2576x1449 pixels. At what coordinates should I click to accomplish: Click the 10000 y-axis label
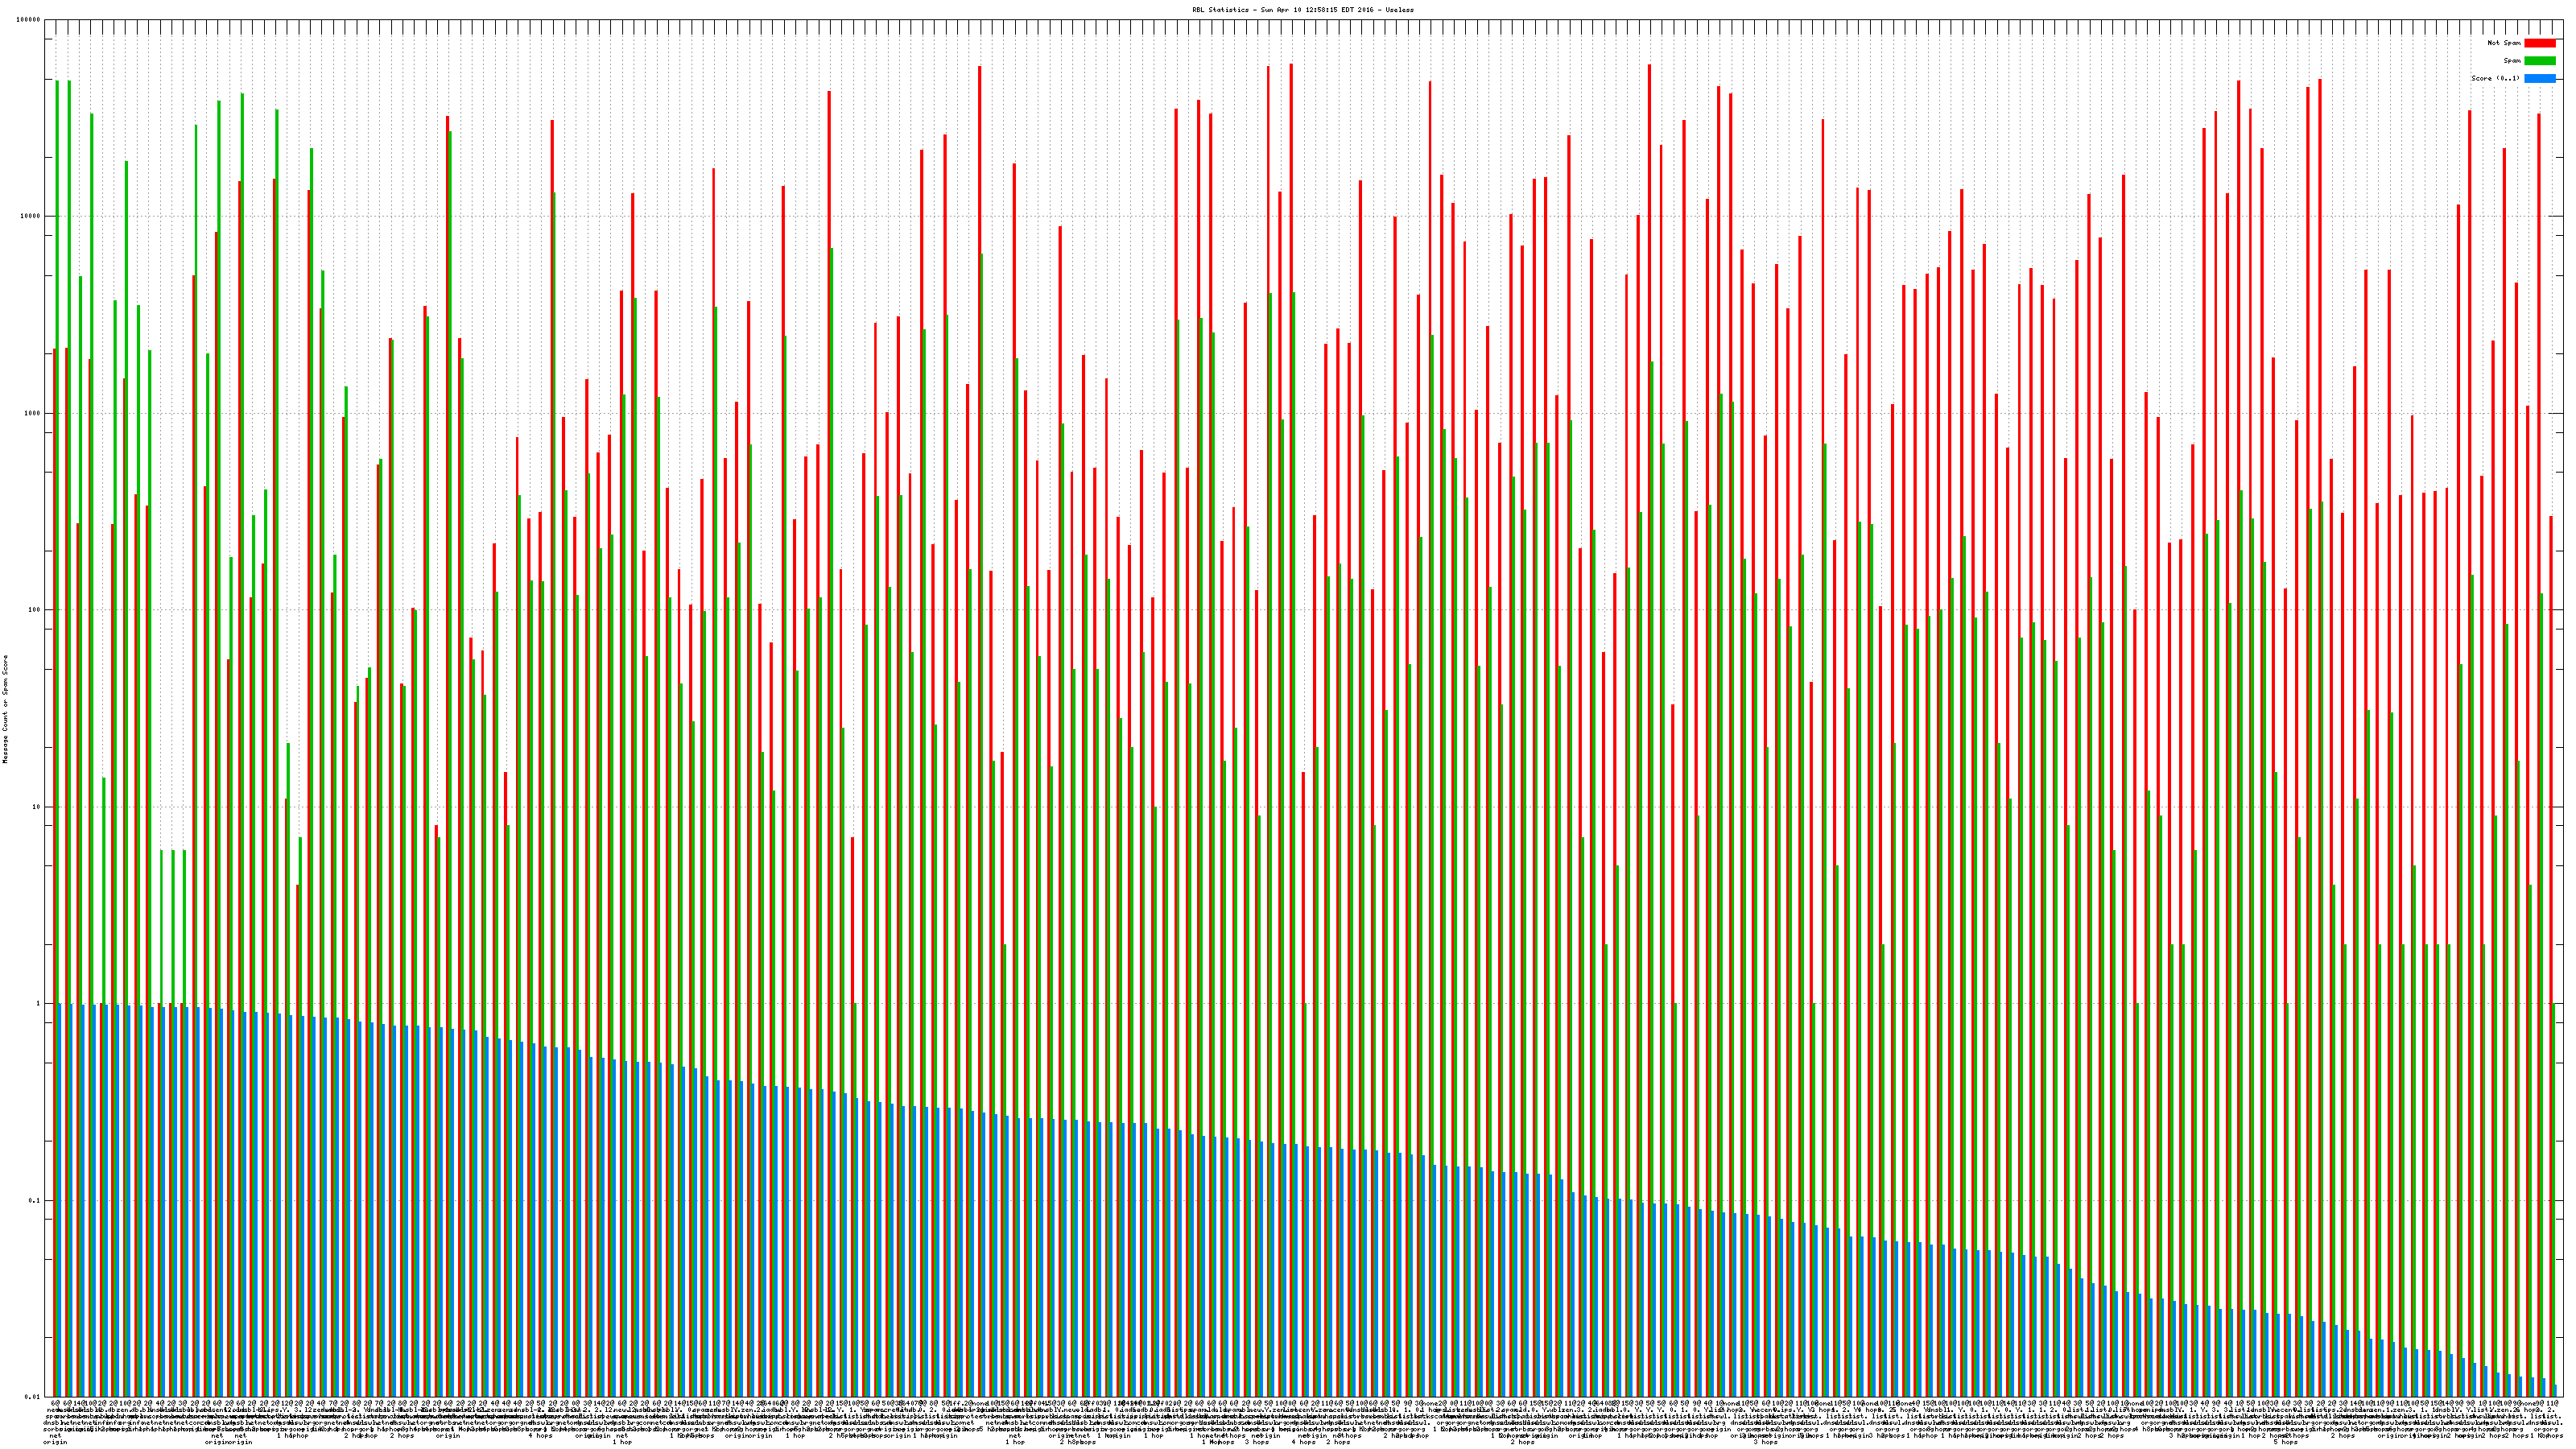click(x=31, y=217)
